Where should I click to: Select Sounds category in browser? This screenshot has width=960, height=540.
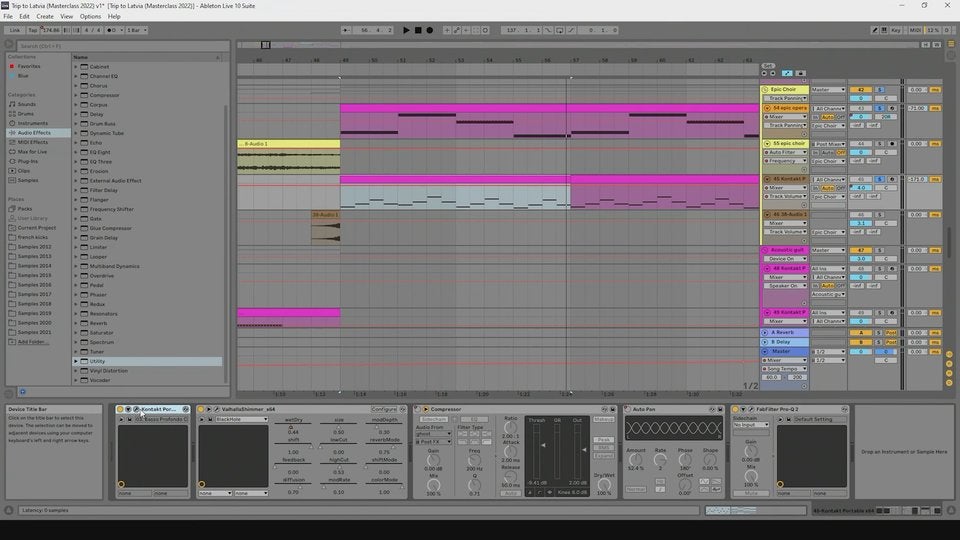[x=26, y=104]
